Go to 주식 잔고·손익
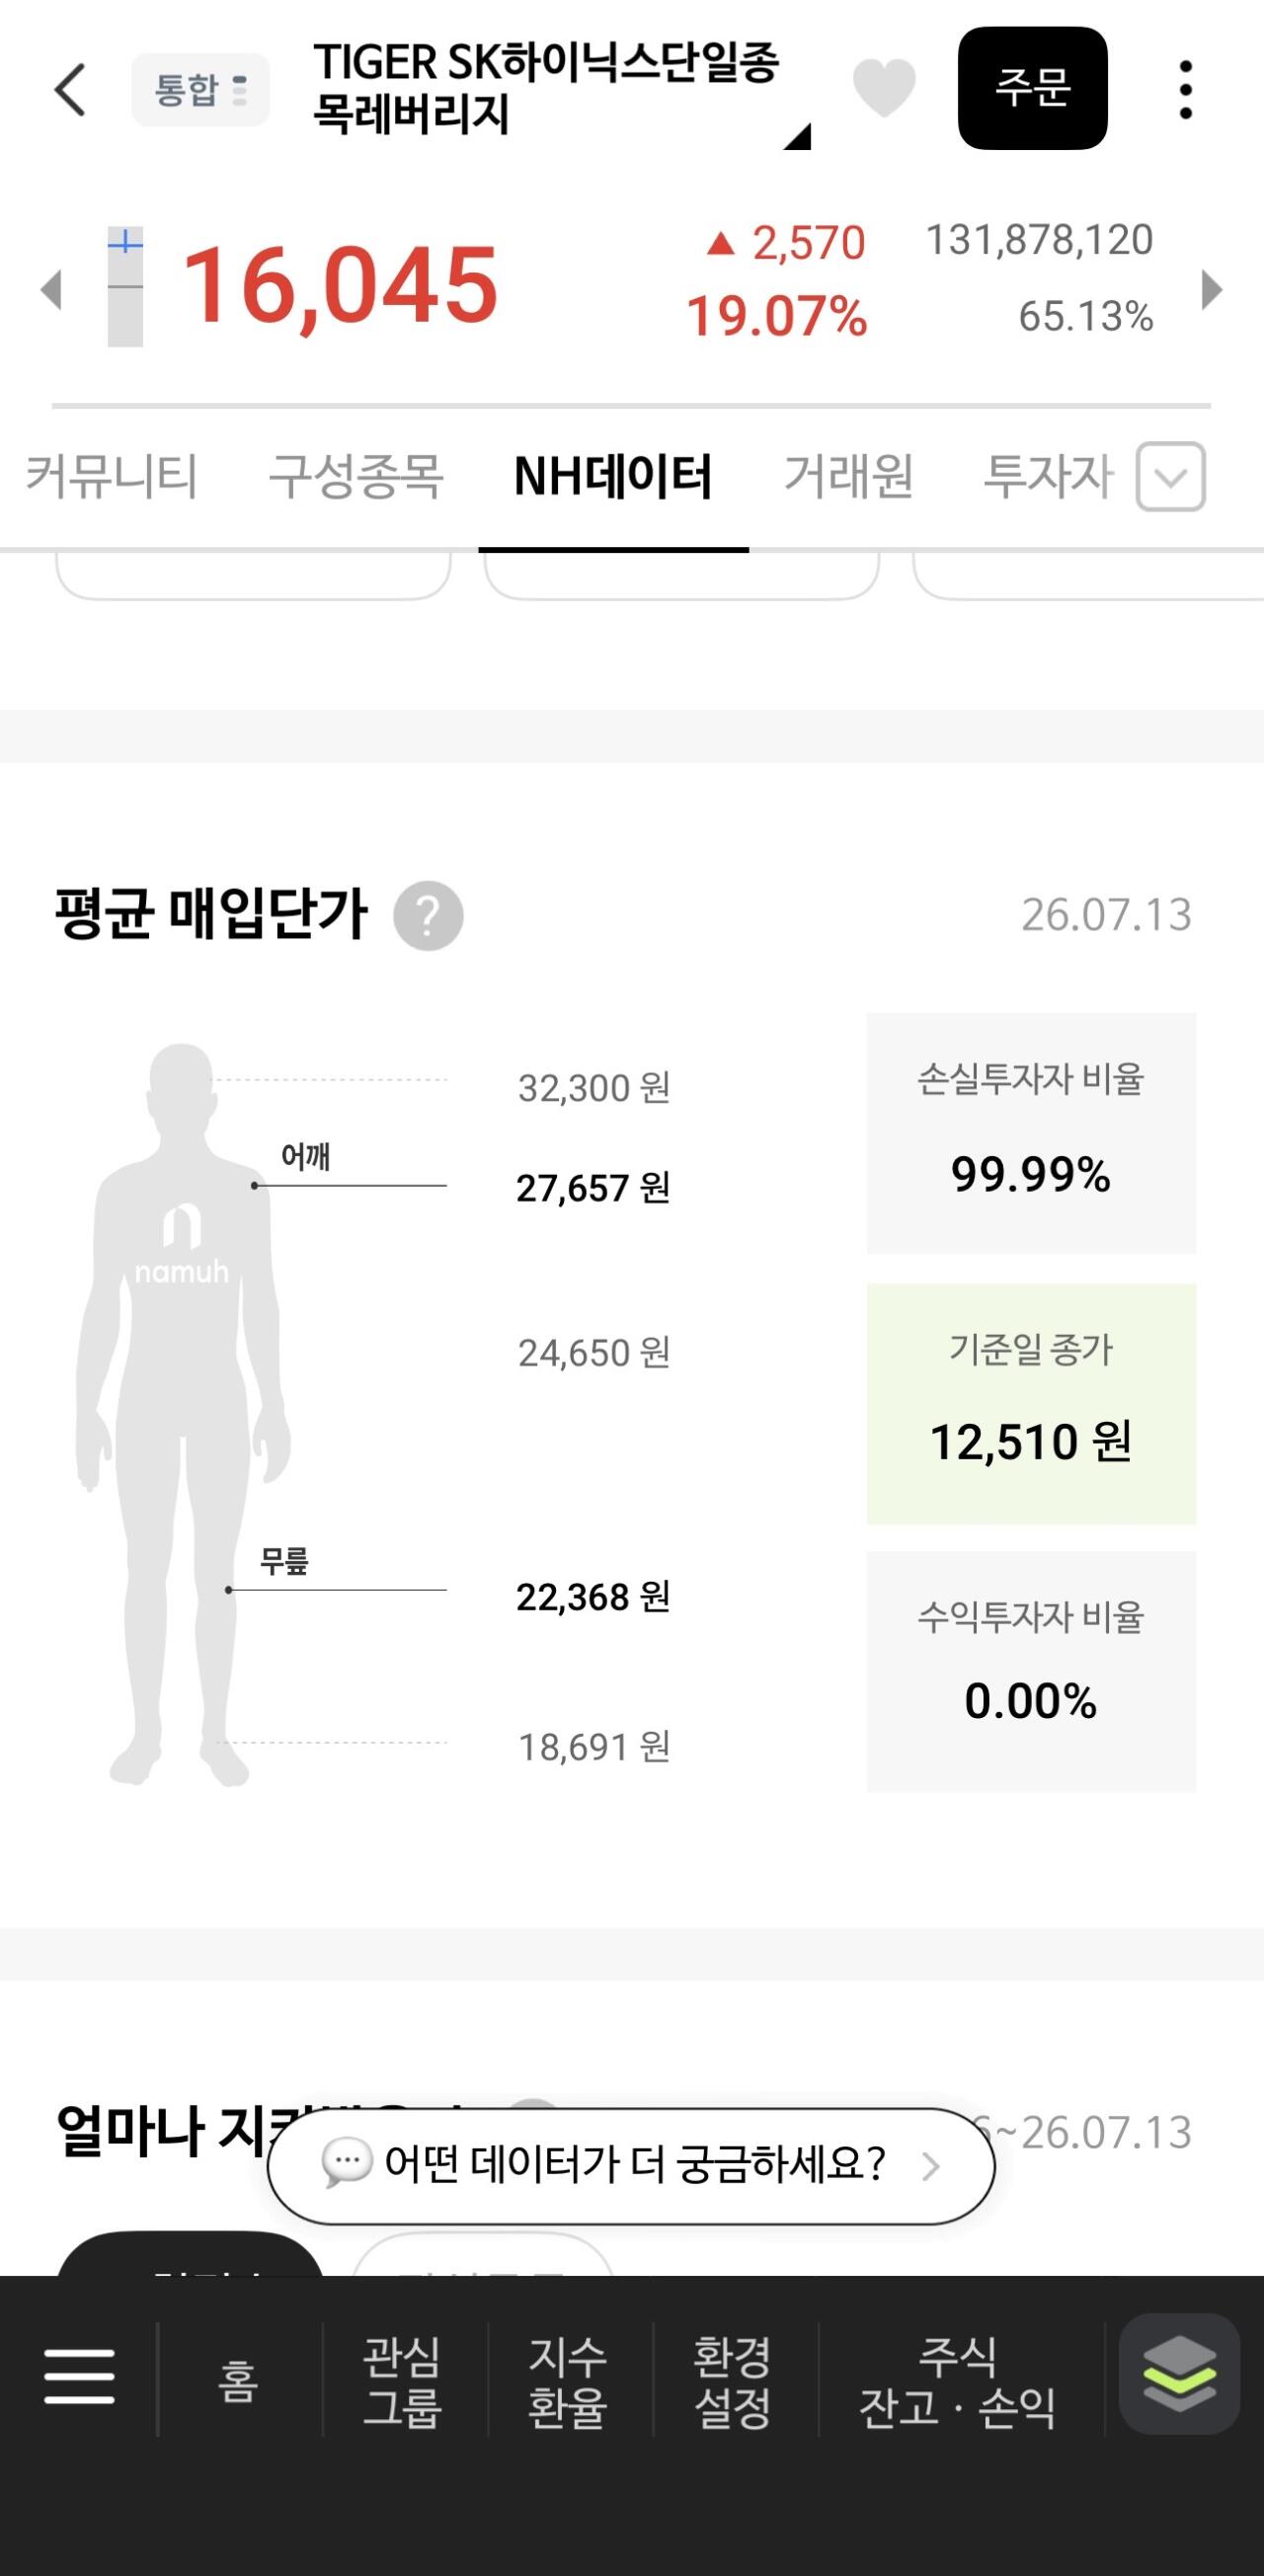The image size is (1264, 2576). (x=958, y=2381)
